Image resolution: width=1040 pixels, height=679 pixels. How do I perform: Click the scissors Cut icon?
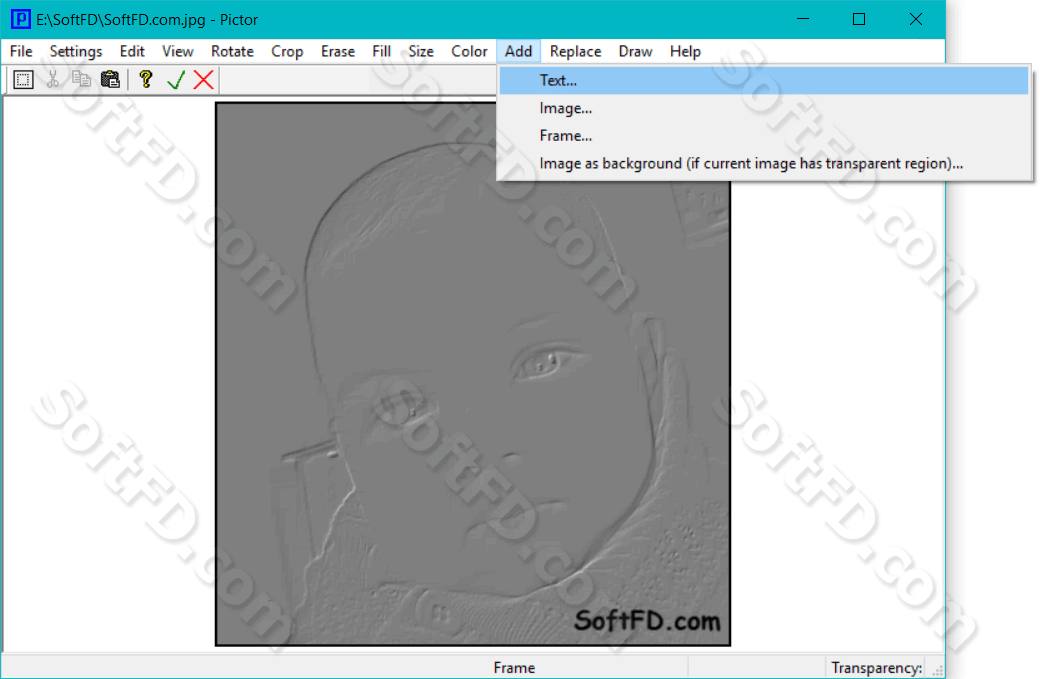coord(52,80)
